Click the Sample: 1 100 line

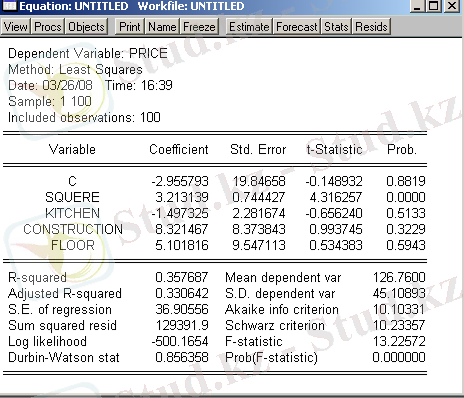pyautogui.click(x=50, y=101)
